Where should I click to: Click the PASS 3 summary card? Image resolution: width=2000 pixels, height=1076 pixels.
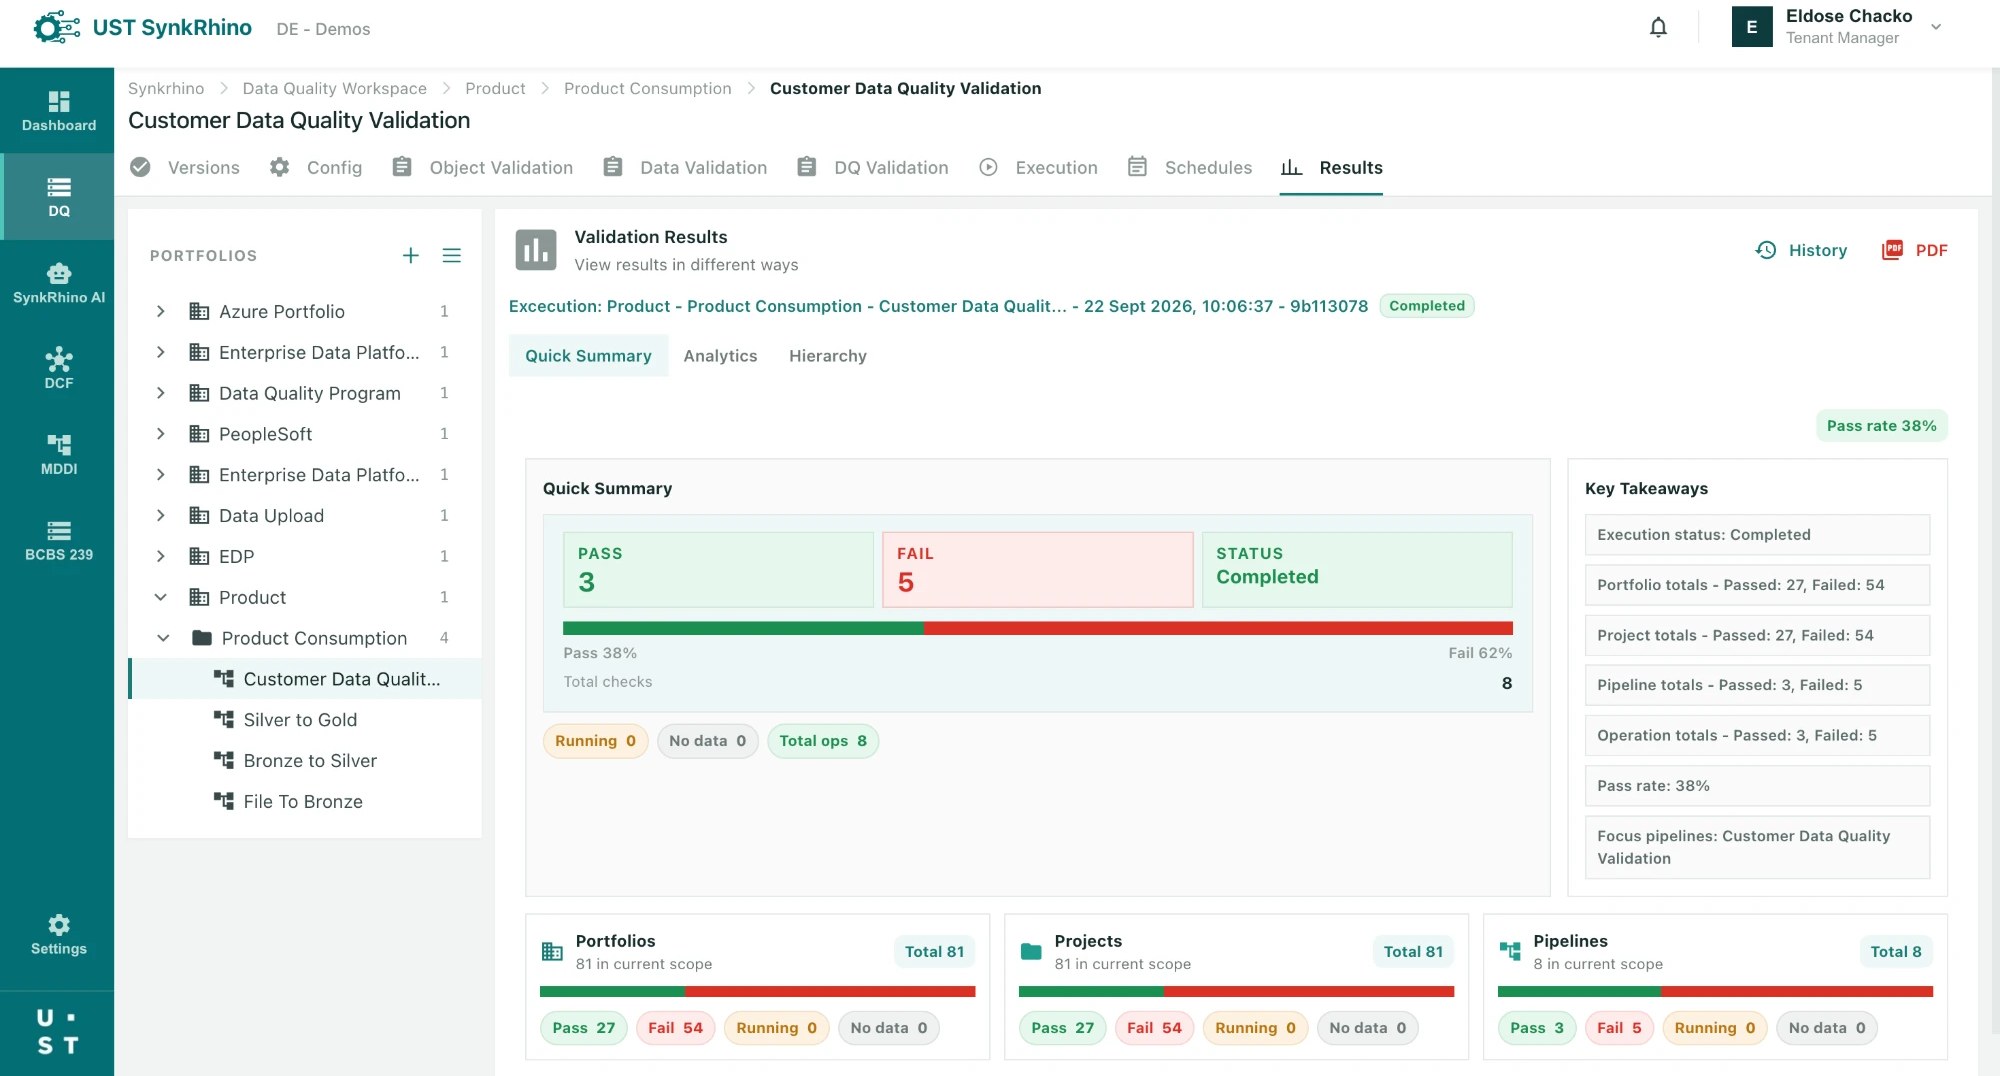point(718,569)
